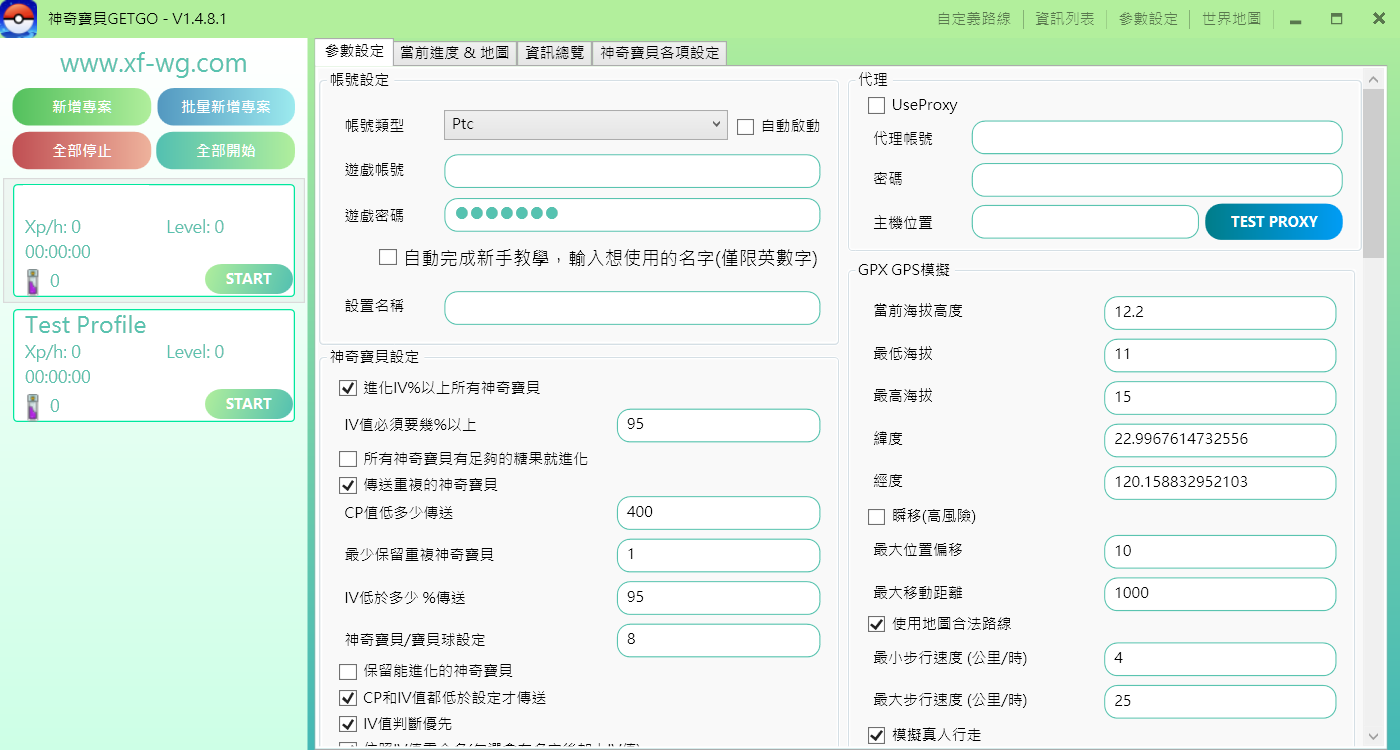Click the 最大移動距離 field
1400x750 pixels.
point(1220,594)
